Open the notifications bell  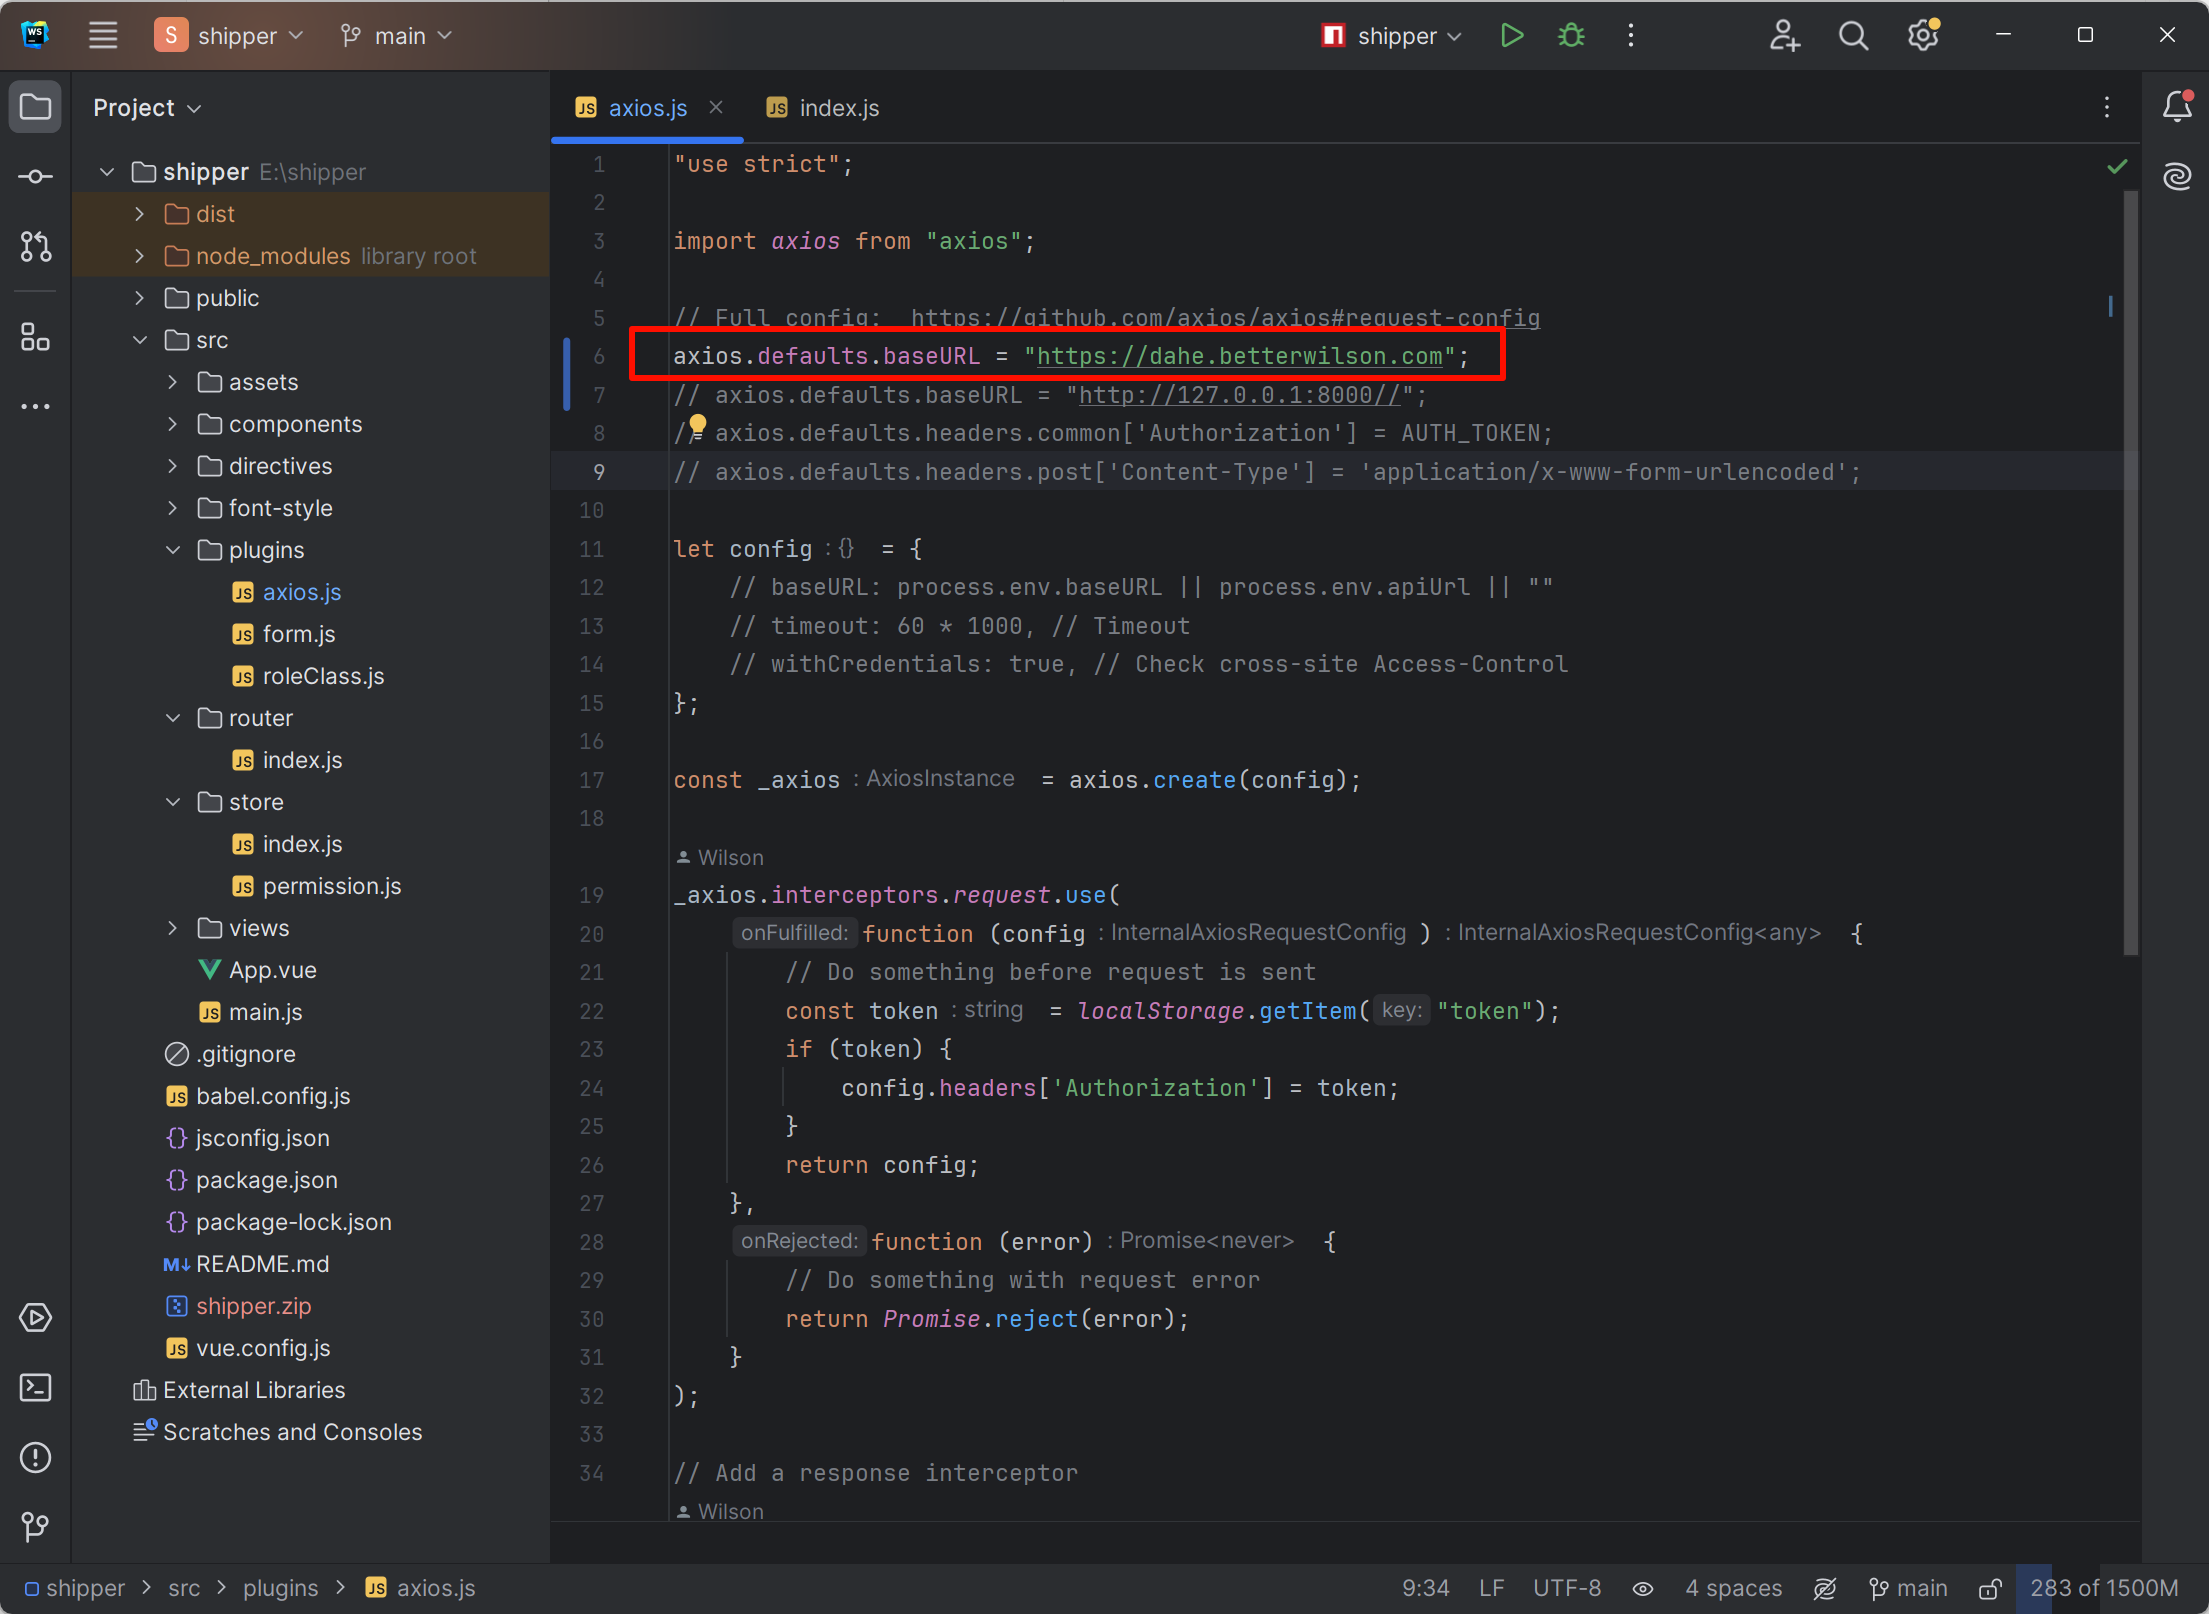click(x=2177, y=107)
